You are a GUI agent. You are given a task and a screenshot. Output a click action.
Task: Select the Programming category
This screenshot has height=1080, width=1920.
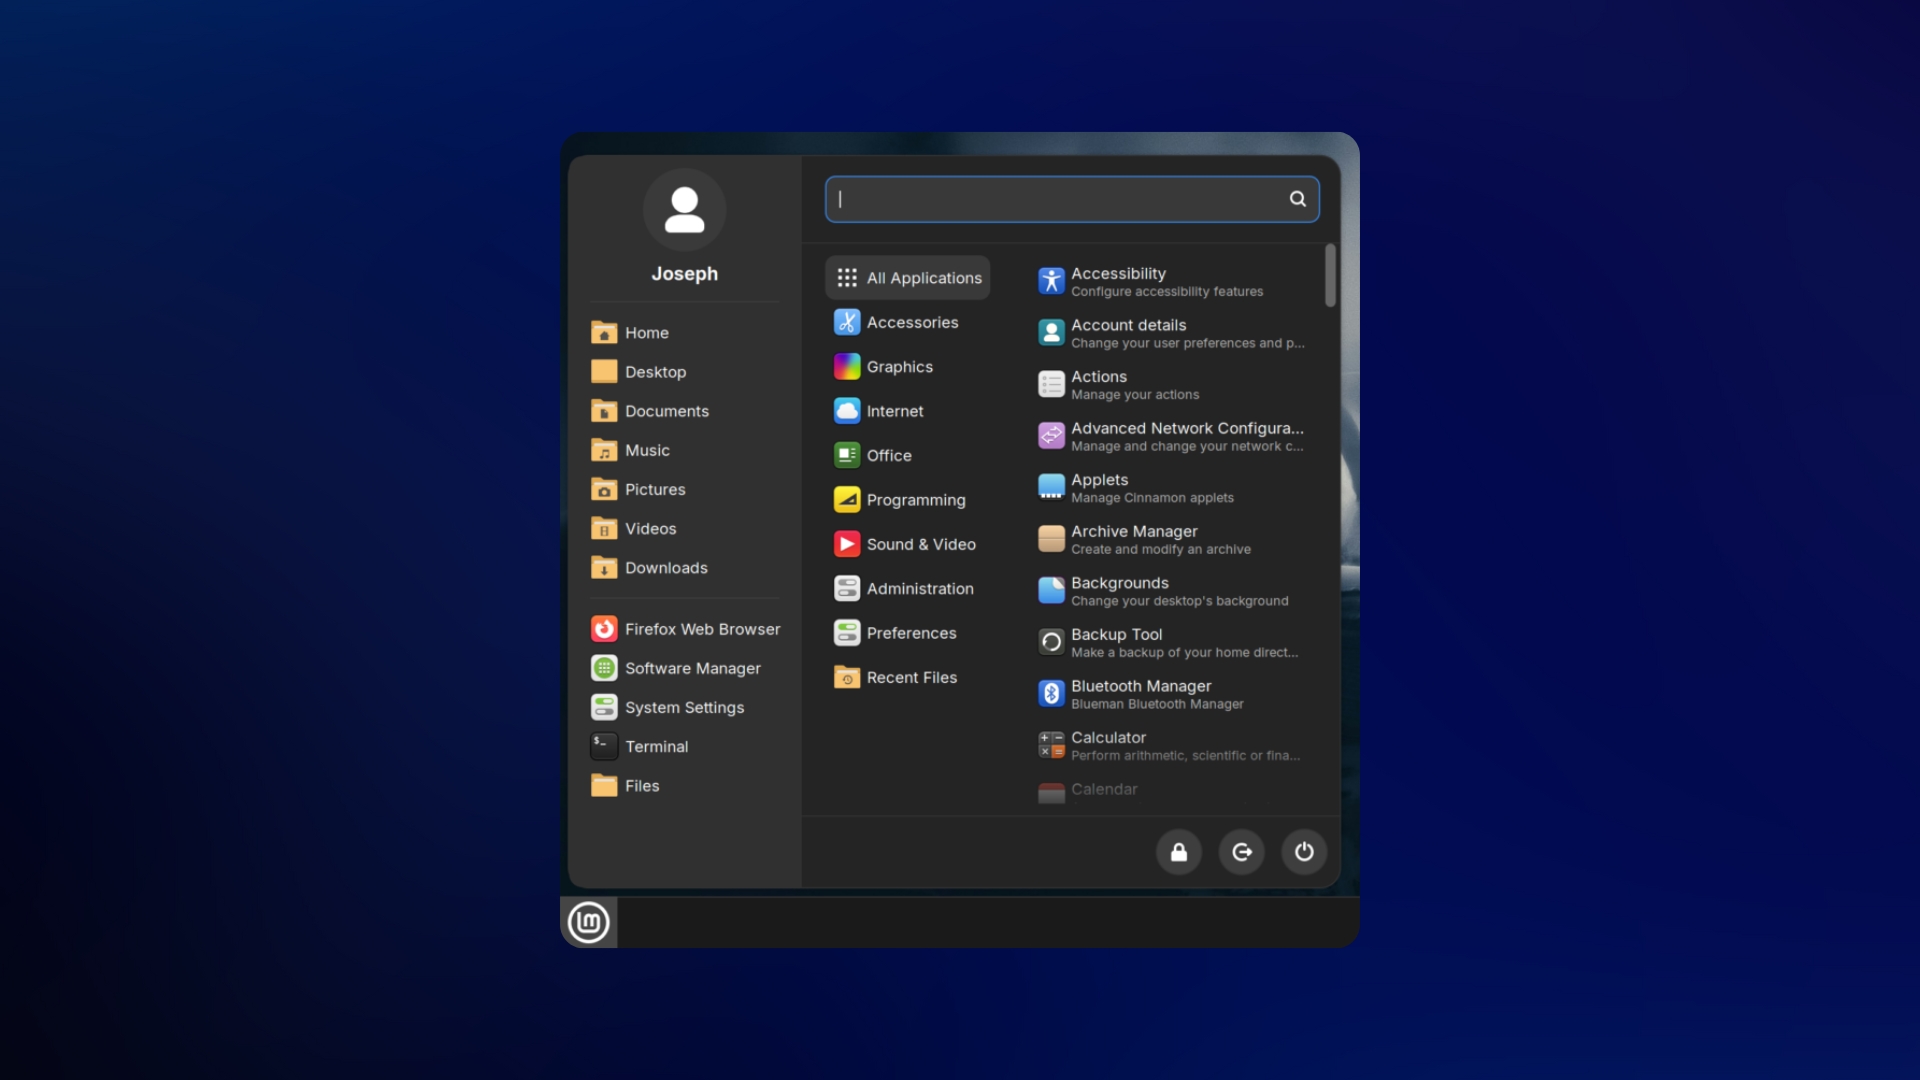click(x=907, y=500)
